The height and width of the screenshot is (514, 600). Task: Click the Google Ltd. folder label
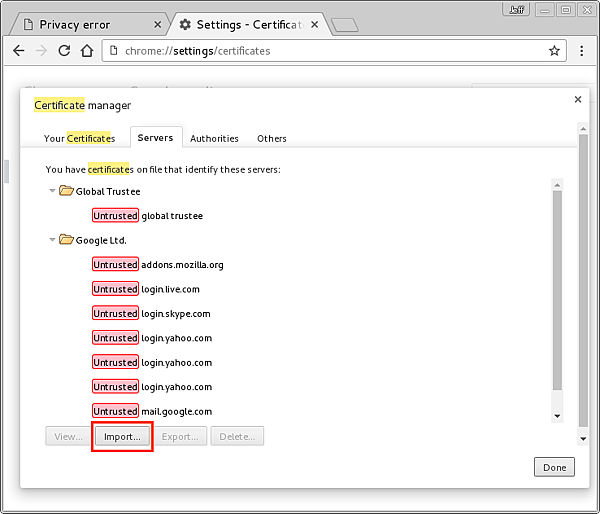[101, 240]
